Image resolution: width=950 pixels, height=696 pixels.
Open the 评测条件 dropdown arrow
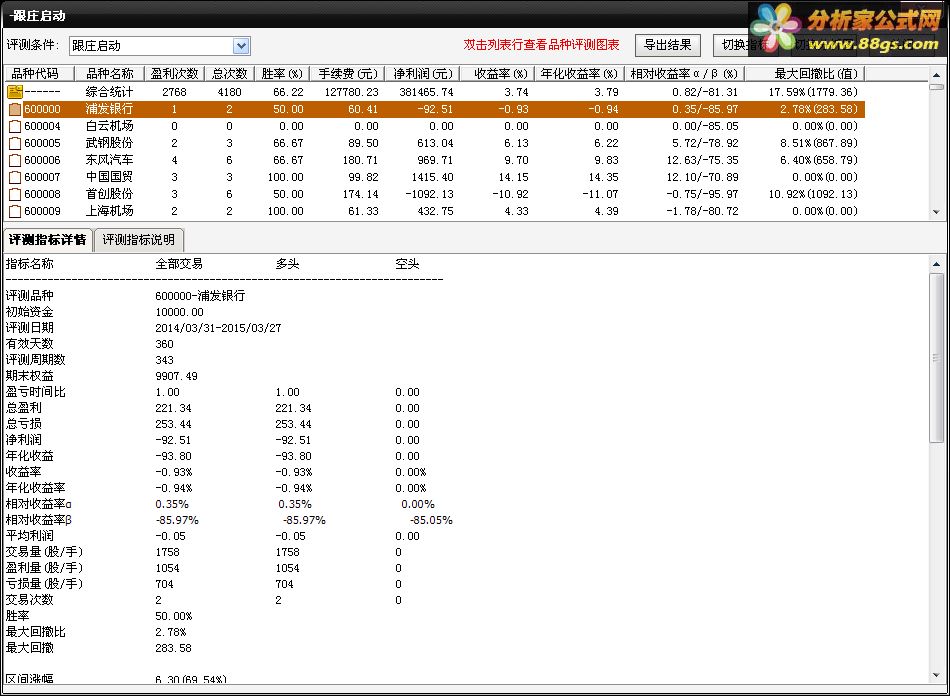click(241, 45)
